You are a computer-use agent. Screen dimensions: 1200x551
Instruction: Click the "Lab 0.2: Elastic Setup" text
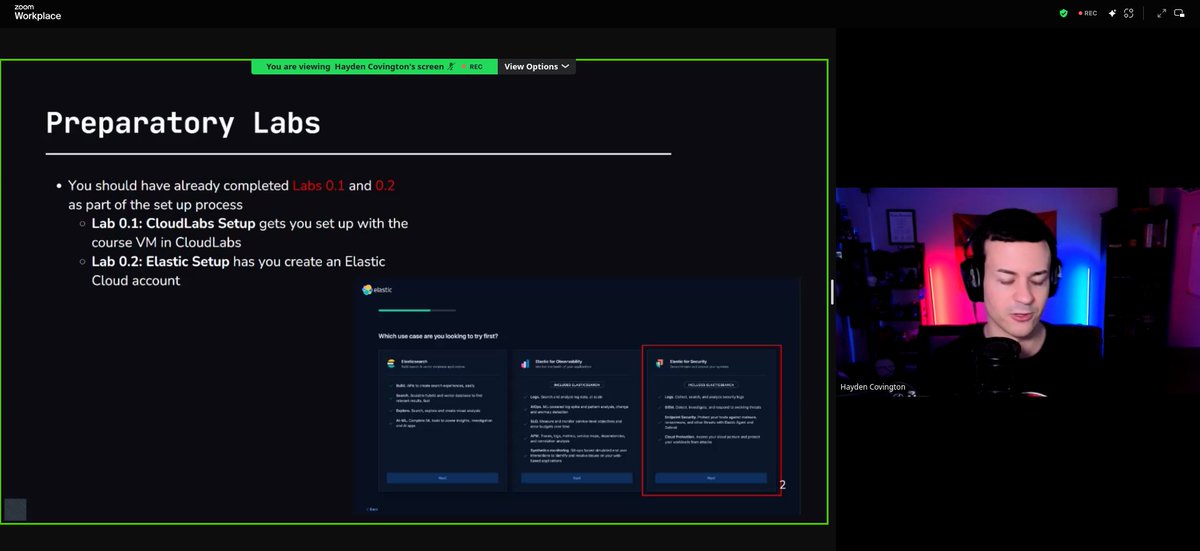click(161, 261)
